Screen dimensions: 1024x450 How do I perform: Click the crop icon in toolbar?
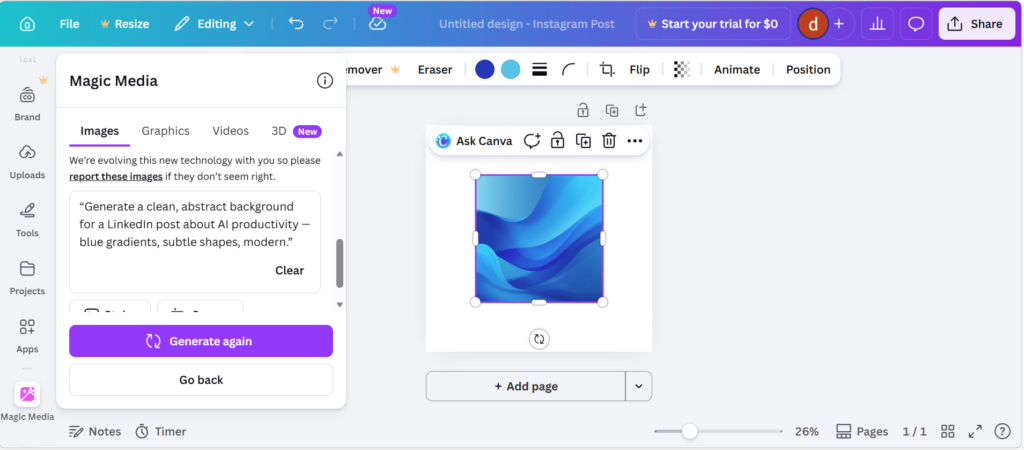[607, 69]
